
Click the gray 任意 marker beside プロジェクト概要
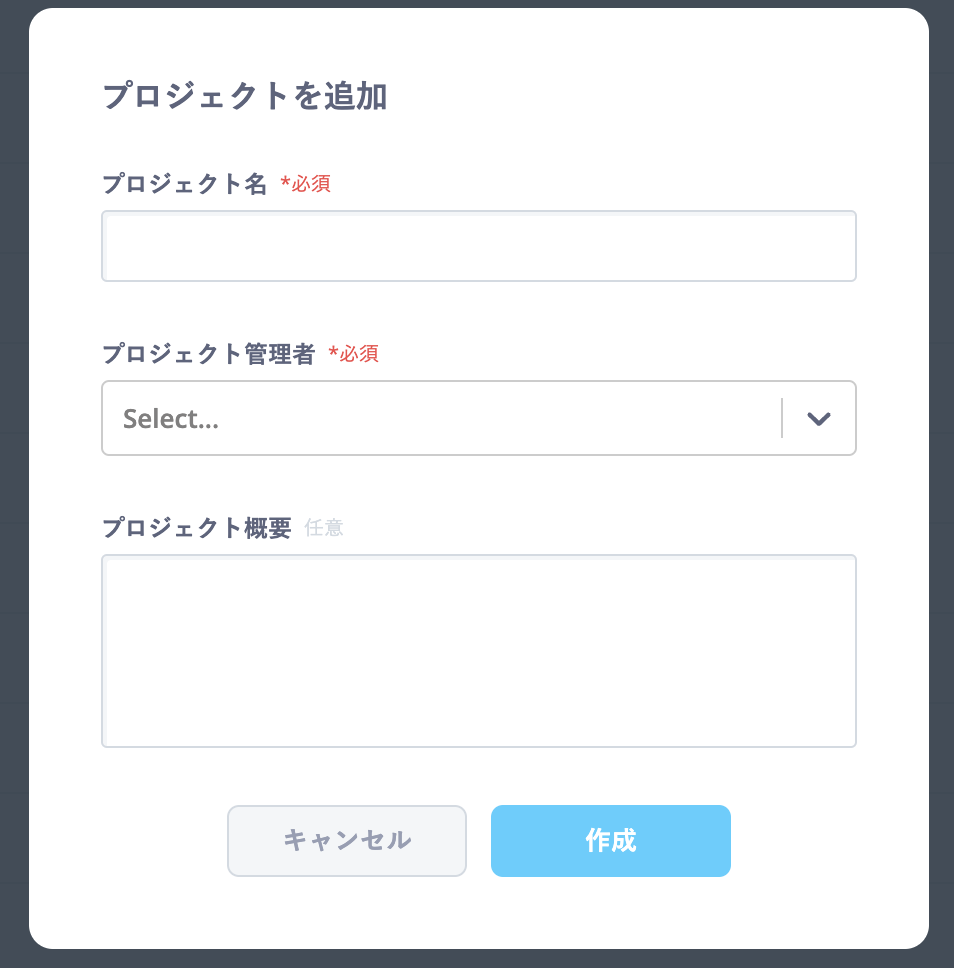coord(324,528)
